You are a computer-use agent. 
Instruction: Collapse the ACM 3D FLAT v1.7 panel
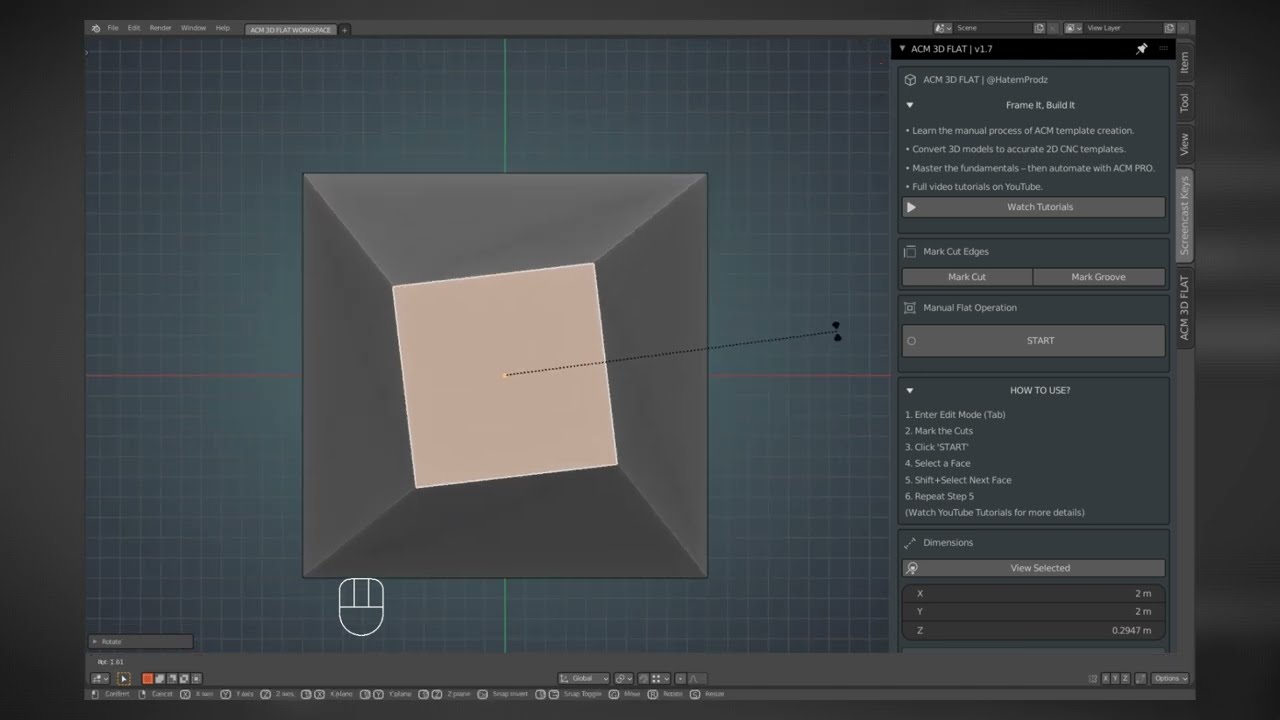point(902,48)
